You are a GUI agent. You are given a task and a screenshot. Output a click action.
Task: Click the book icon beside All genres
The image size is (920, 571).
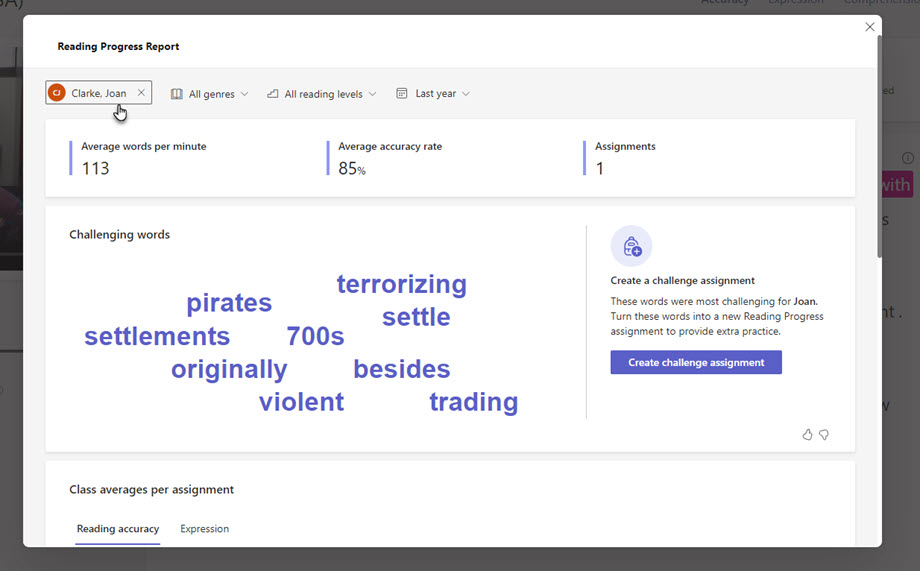pyautogui.click(x=177, y=94)
